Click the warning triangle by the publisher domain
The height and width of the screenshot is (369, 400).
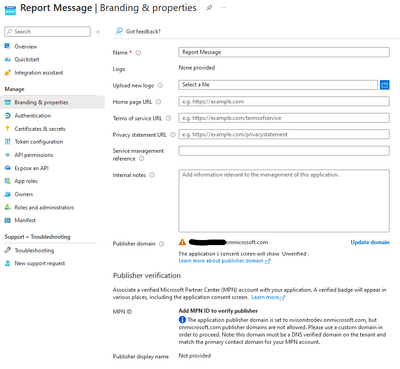tap(182, 242)
